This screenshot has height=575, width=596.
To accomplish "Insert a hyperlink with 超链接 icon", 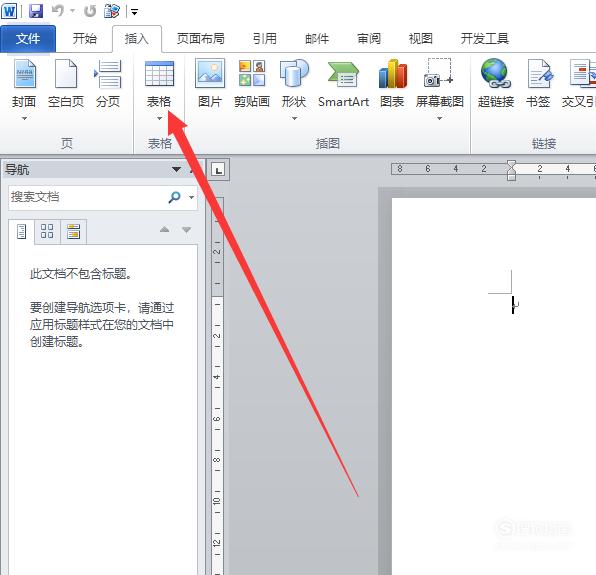I will click(496, 84).
